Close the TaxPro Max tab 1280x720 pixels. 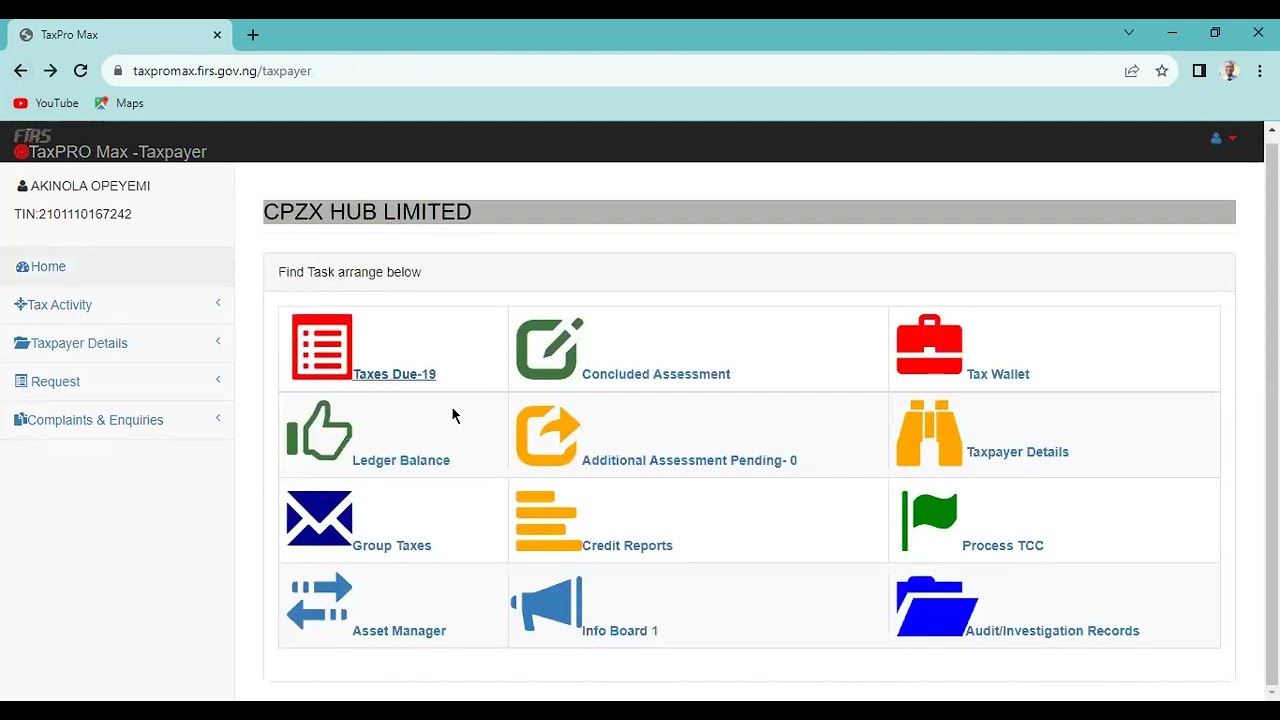point(217,35)
